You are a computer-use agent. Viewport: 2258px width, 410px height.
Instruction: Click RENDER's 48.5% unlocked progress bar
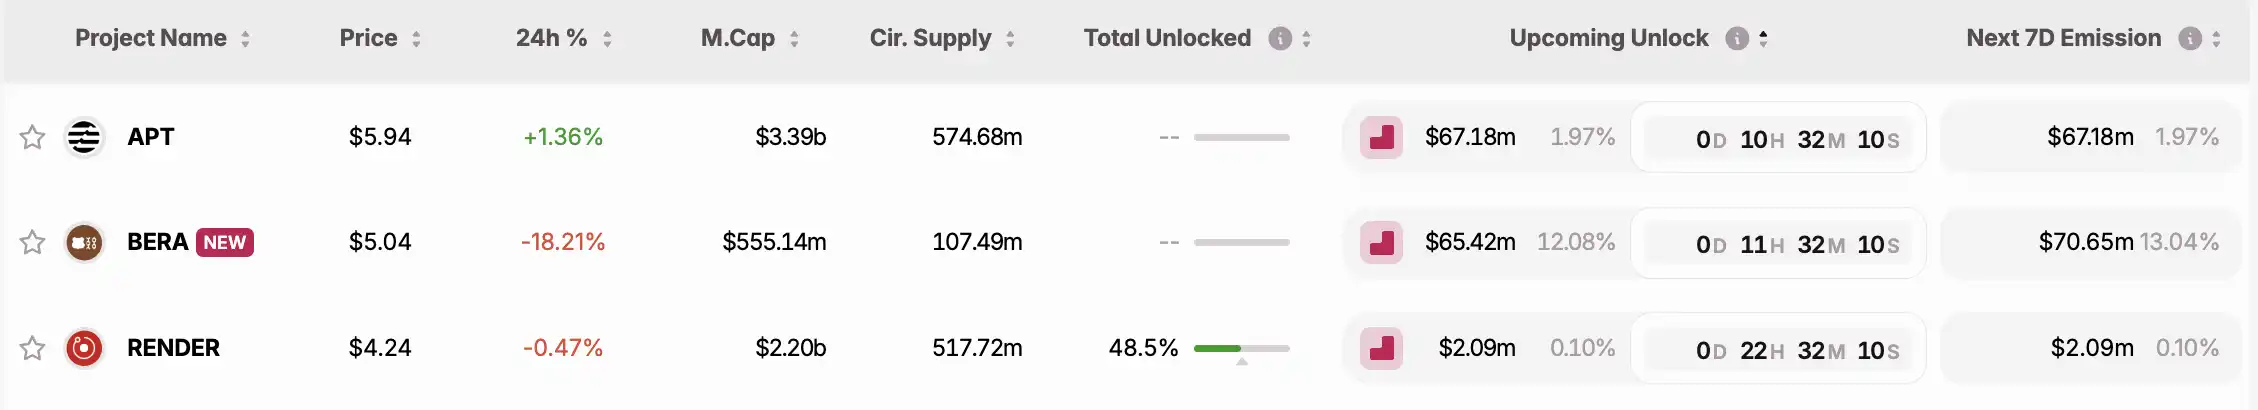(x=1241, y=348)
